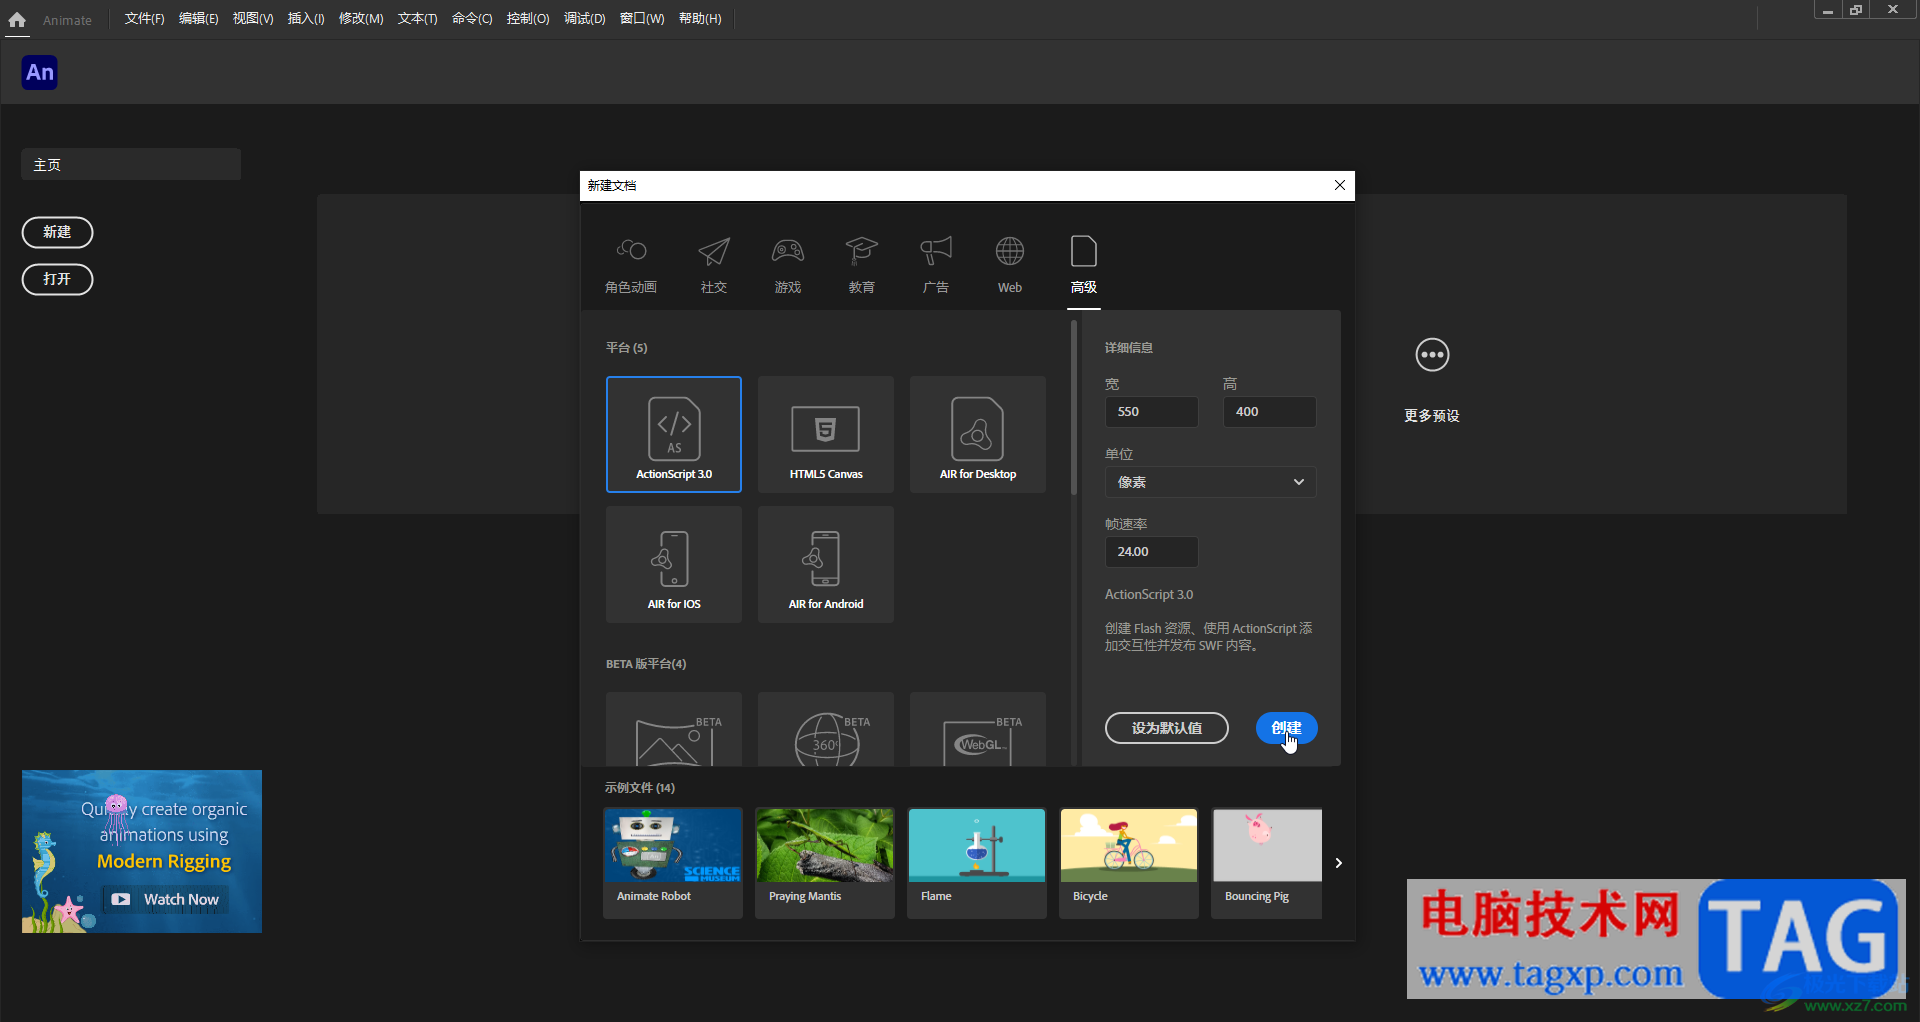Open the 文本(T) menu

click(417, 19)
